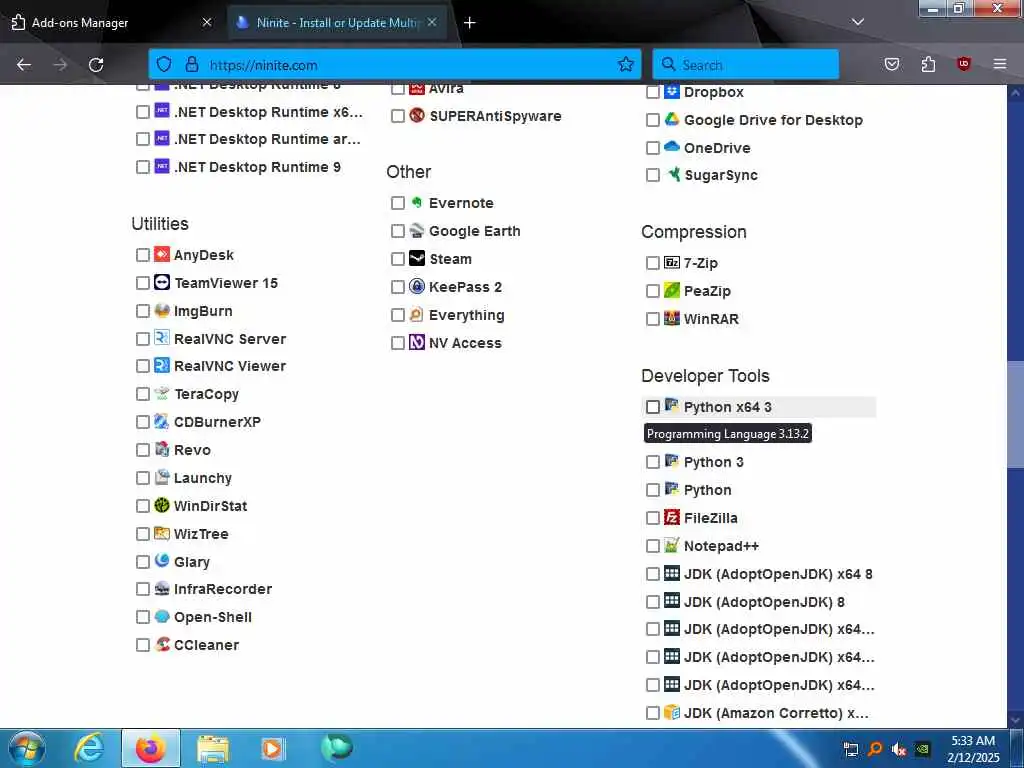Click the CDBurnerXP label

217,422
